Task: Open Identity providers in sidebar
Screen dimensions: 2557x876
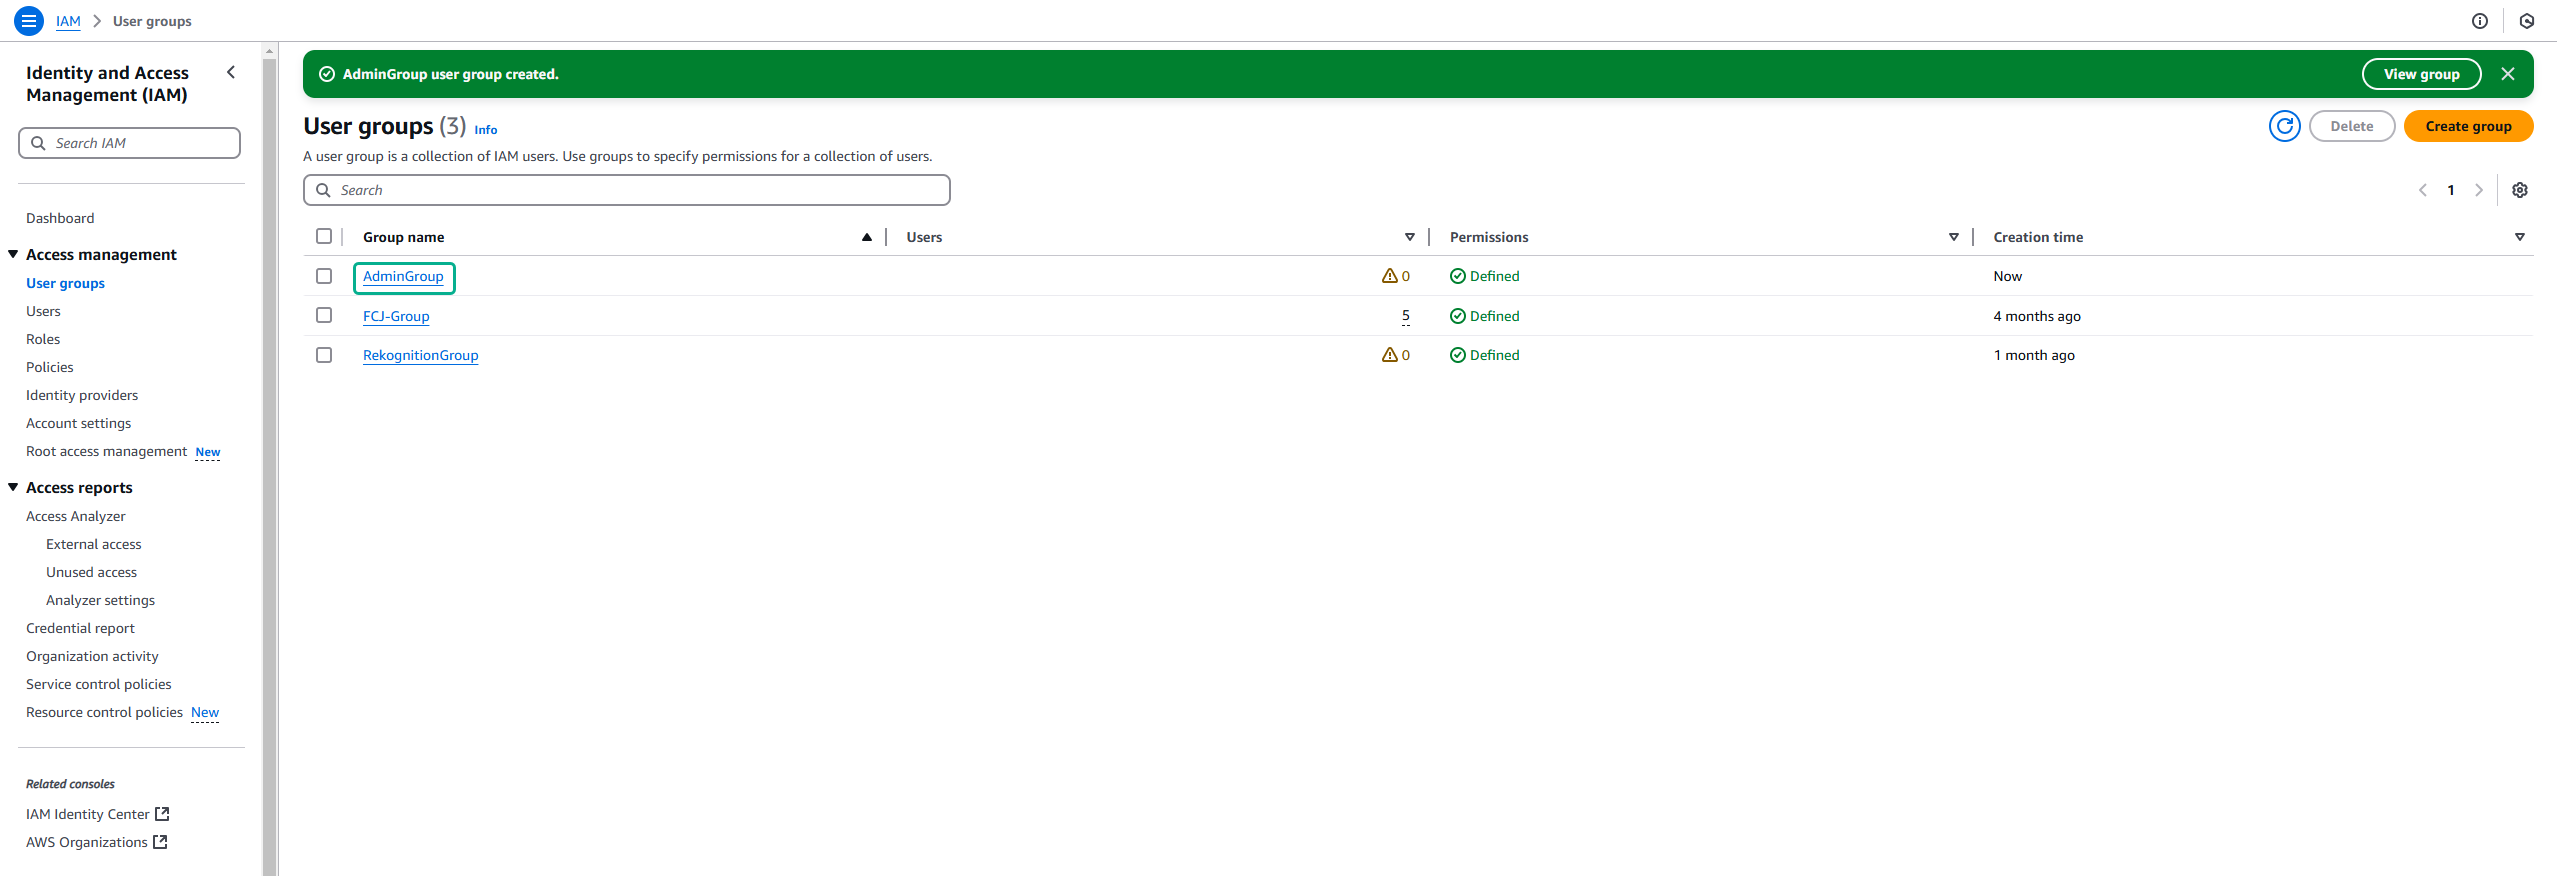Action: [82, 395]
